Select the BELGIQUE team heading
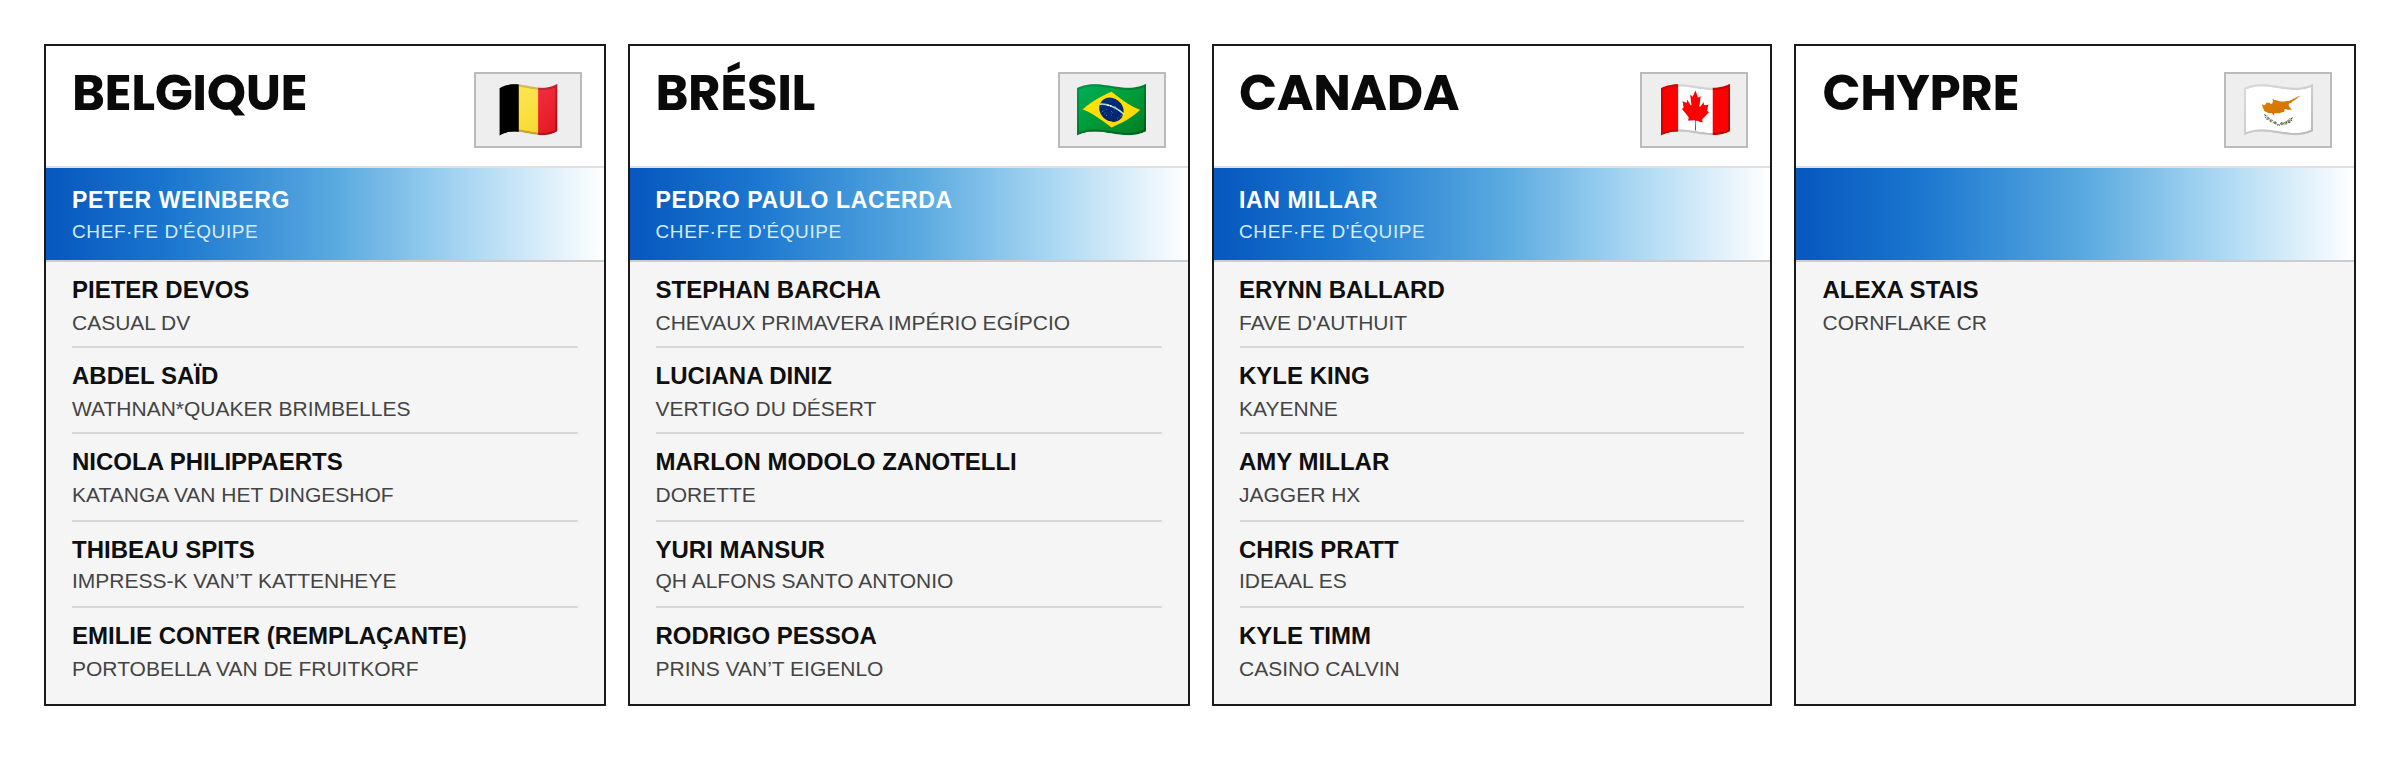 click(x=189, y=94)
